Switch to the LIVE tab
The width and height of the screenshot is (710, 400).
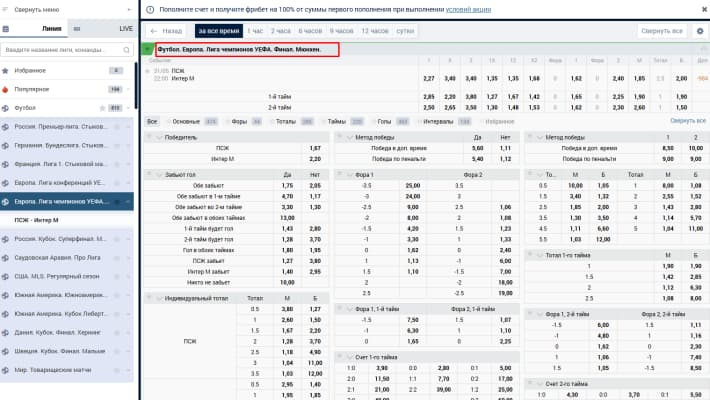coord(101,29)
